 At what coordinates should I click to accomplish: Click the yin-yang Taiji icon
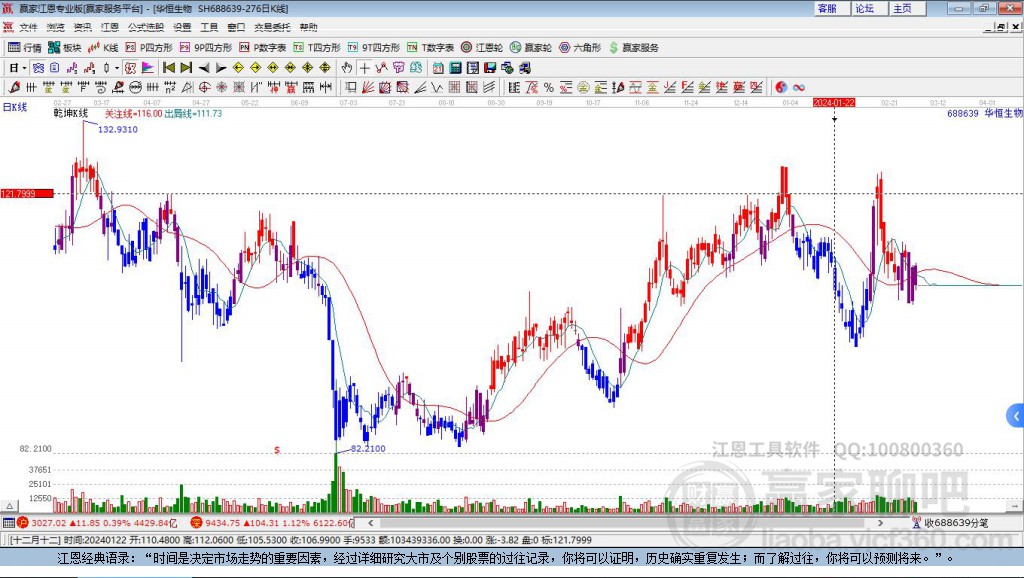pos(781,87)
